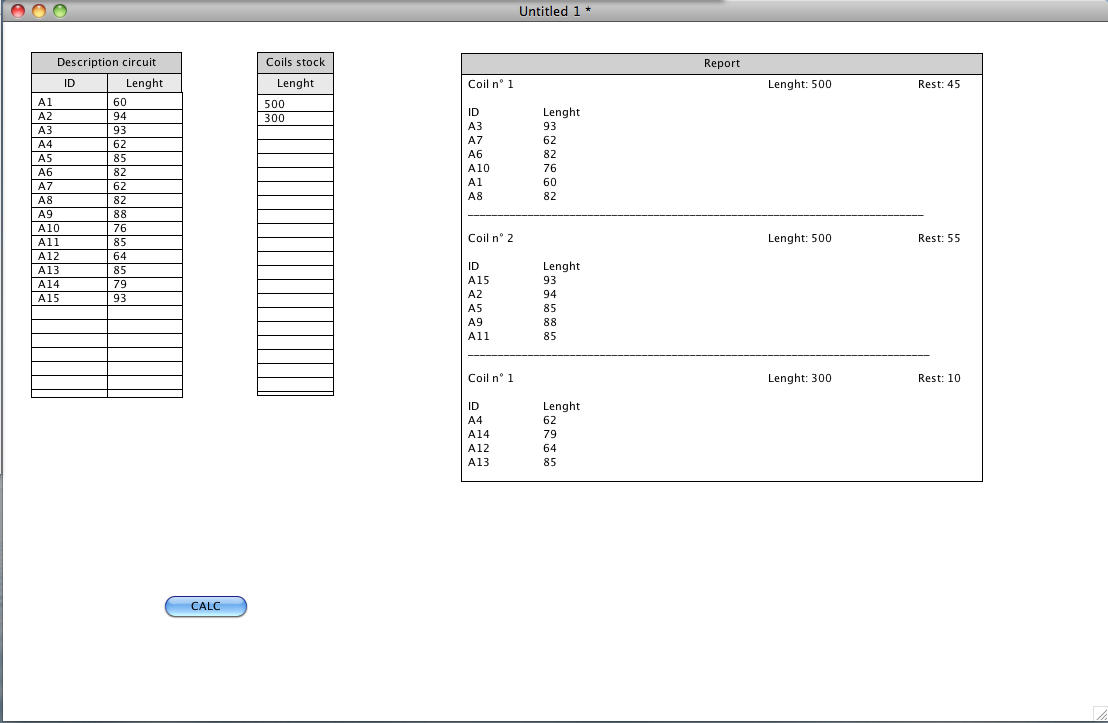Click the ID column header in Description circuit

[69, 83]
